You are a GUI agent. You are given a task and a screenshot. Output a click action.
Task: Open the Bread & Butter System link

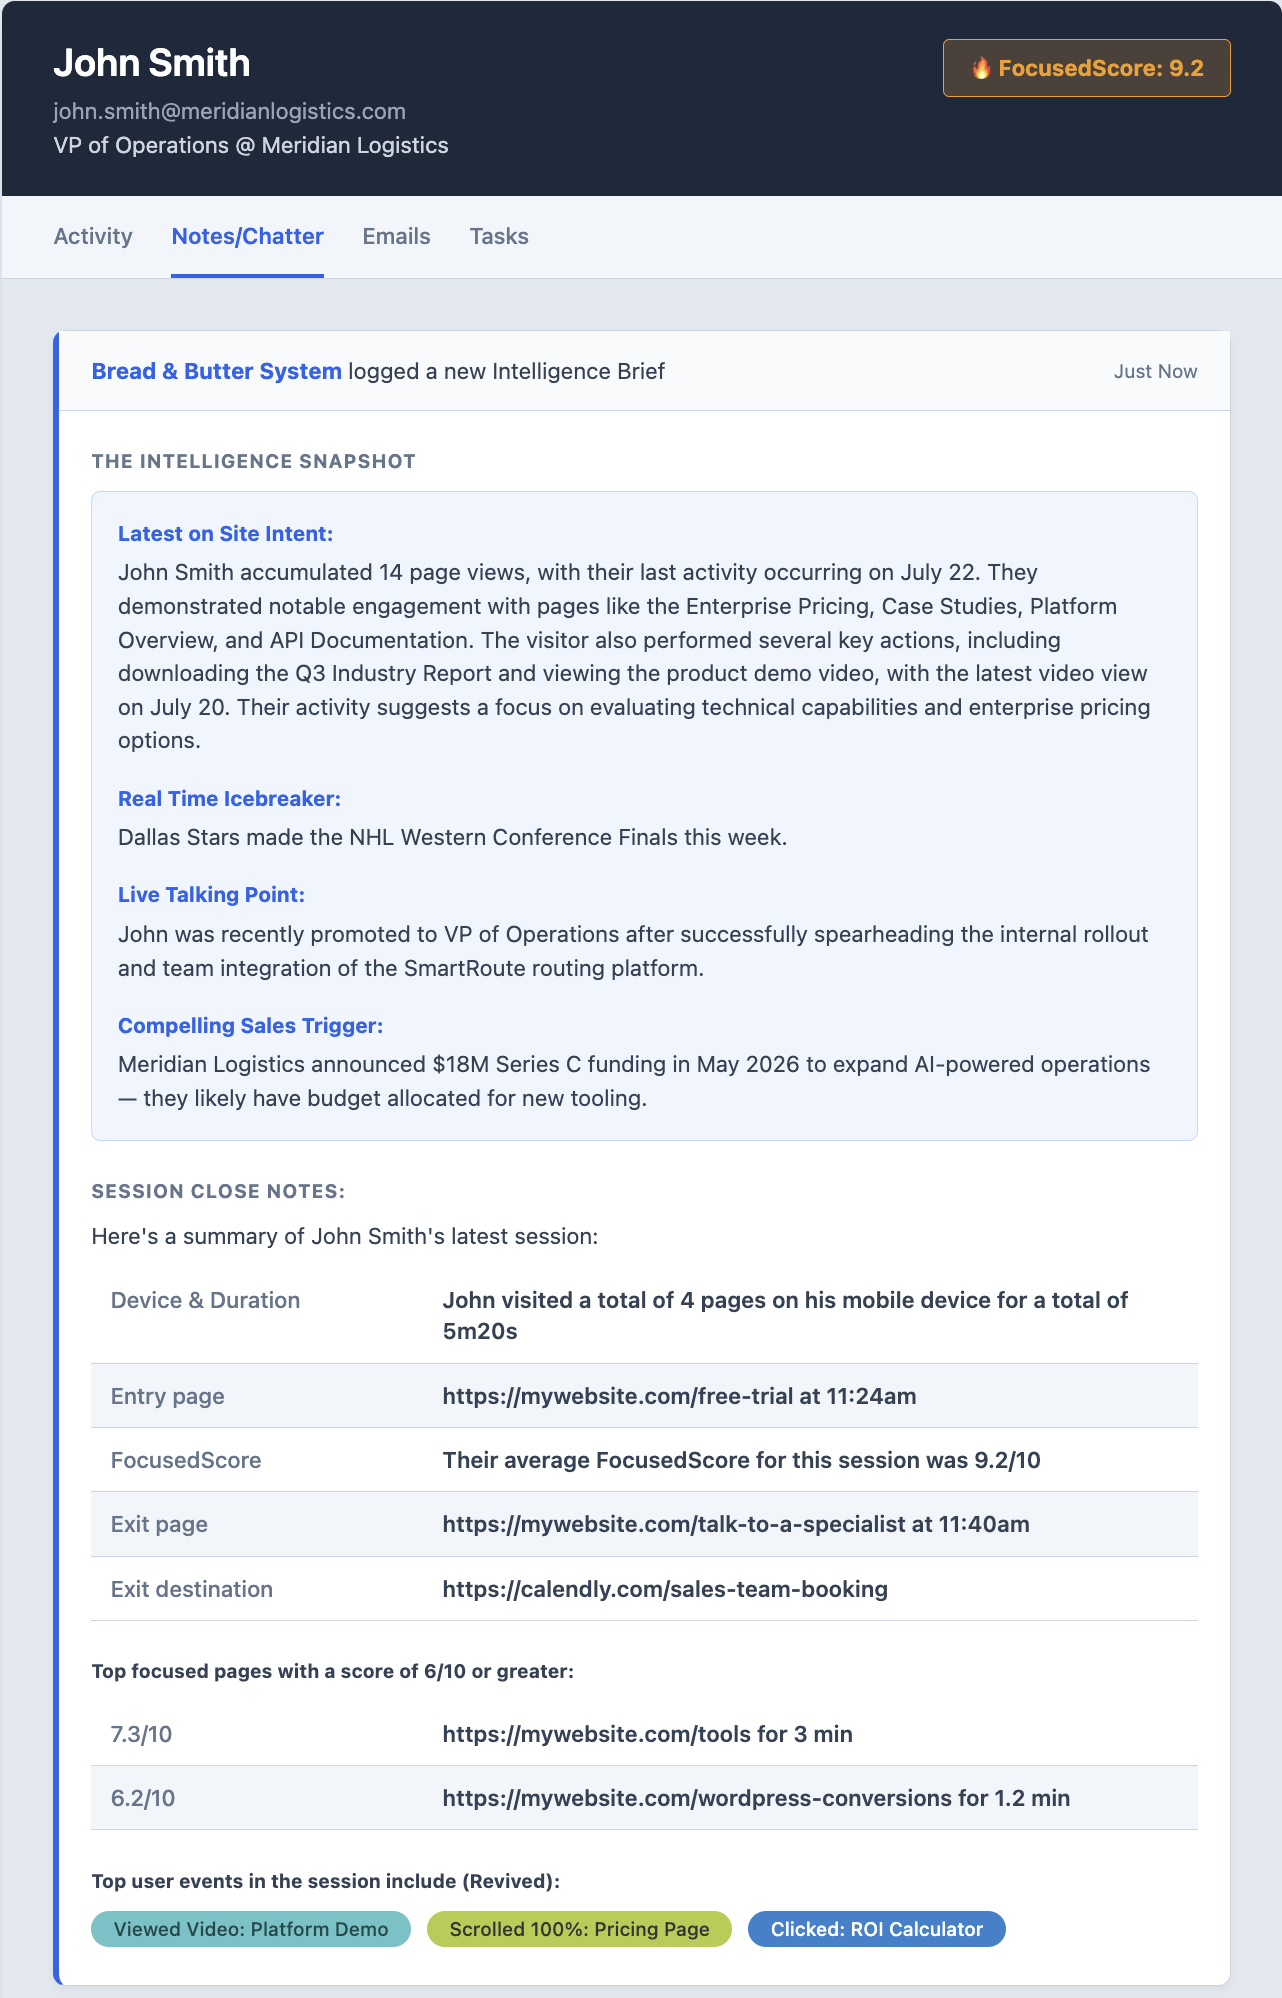coord(216,371)
